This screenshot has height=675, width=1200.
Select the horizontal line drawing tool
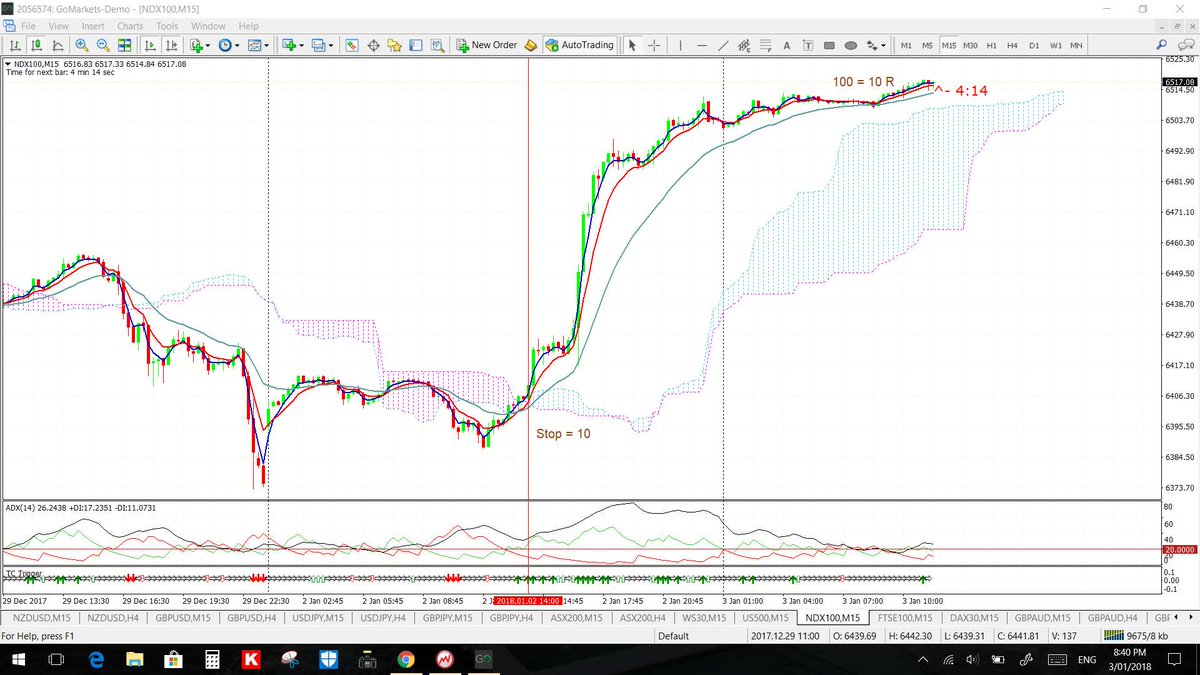[702, 45]
